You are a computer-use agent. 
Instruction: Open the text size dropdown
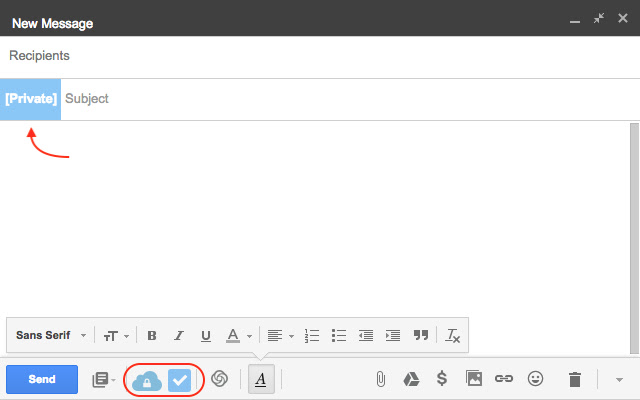[116, 336]
